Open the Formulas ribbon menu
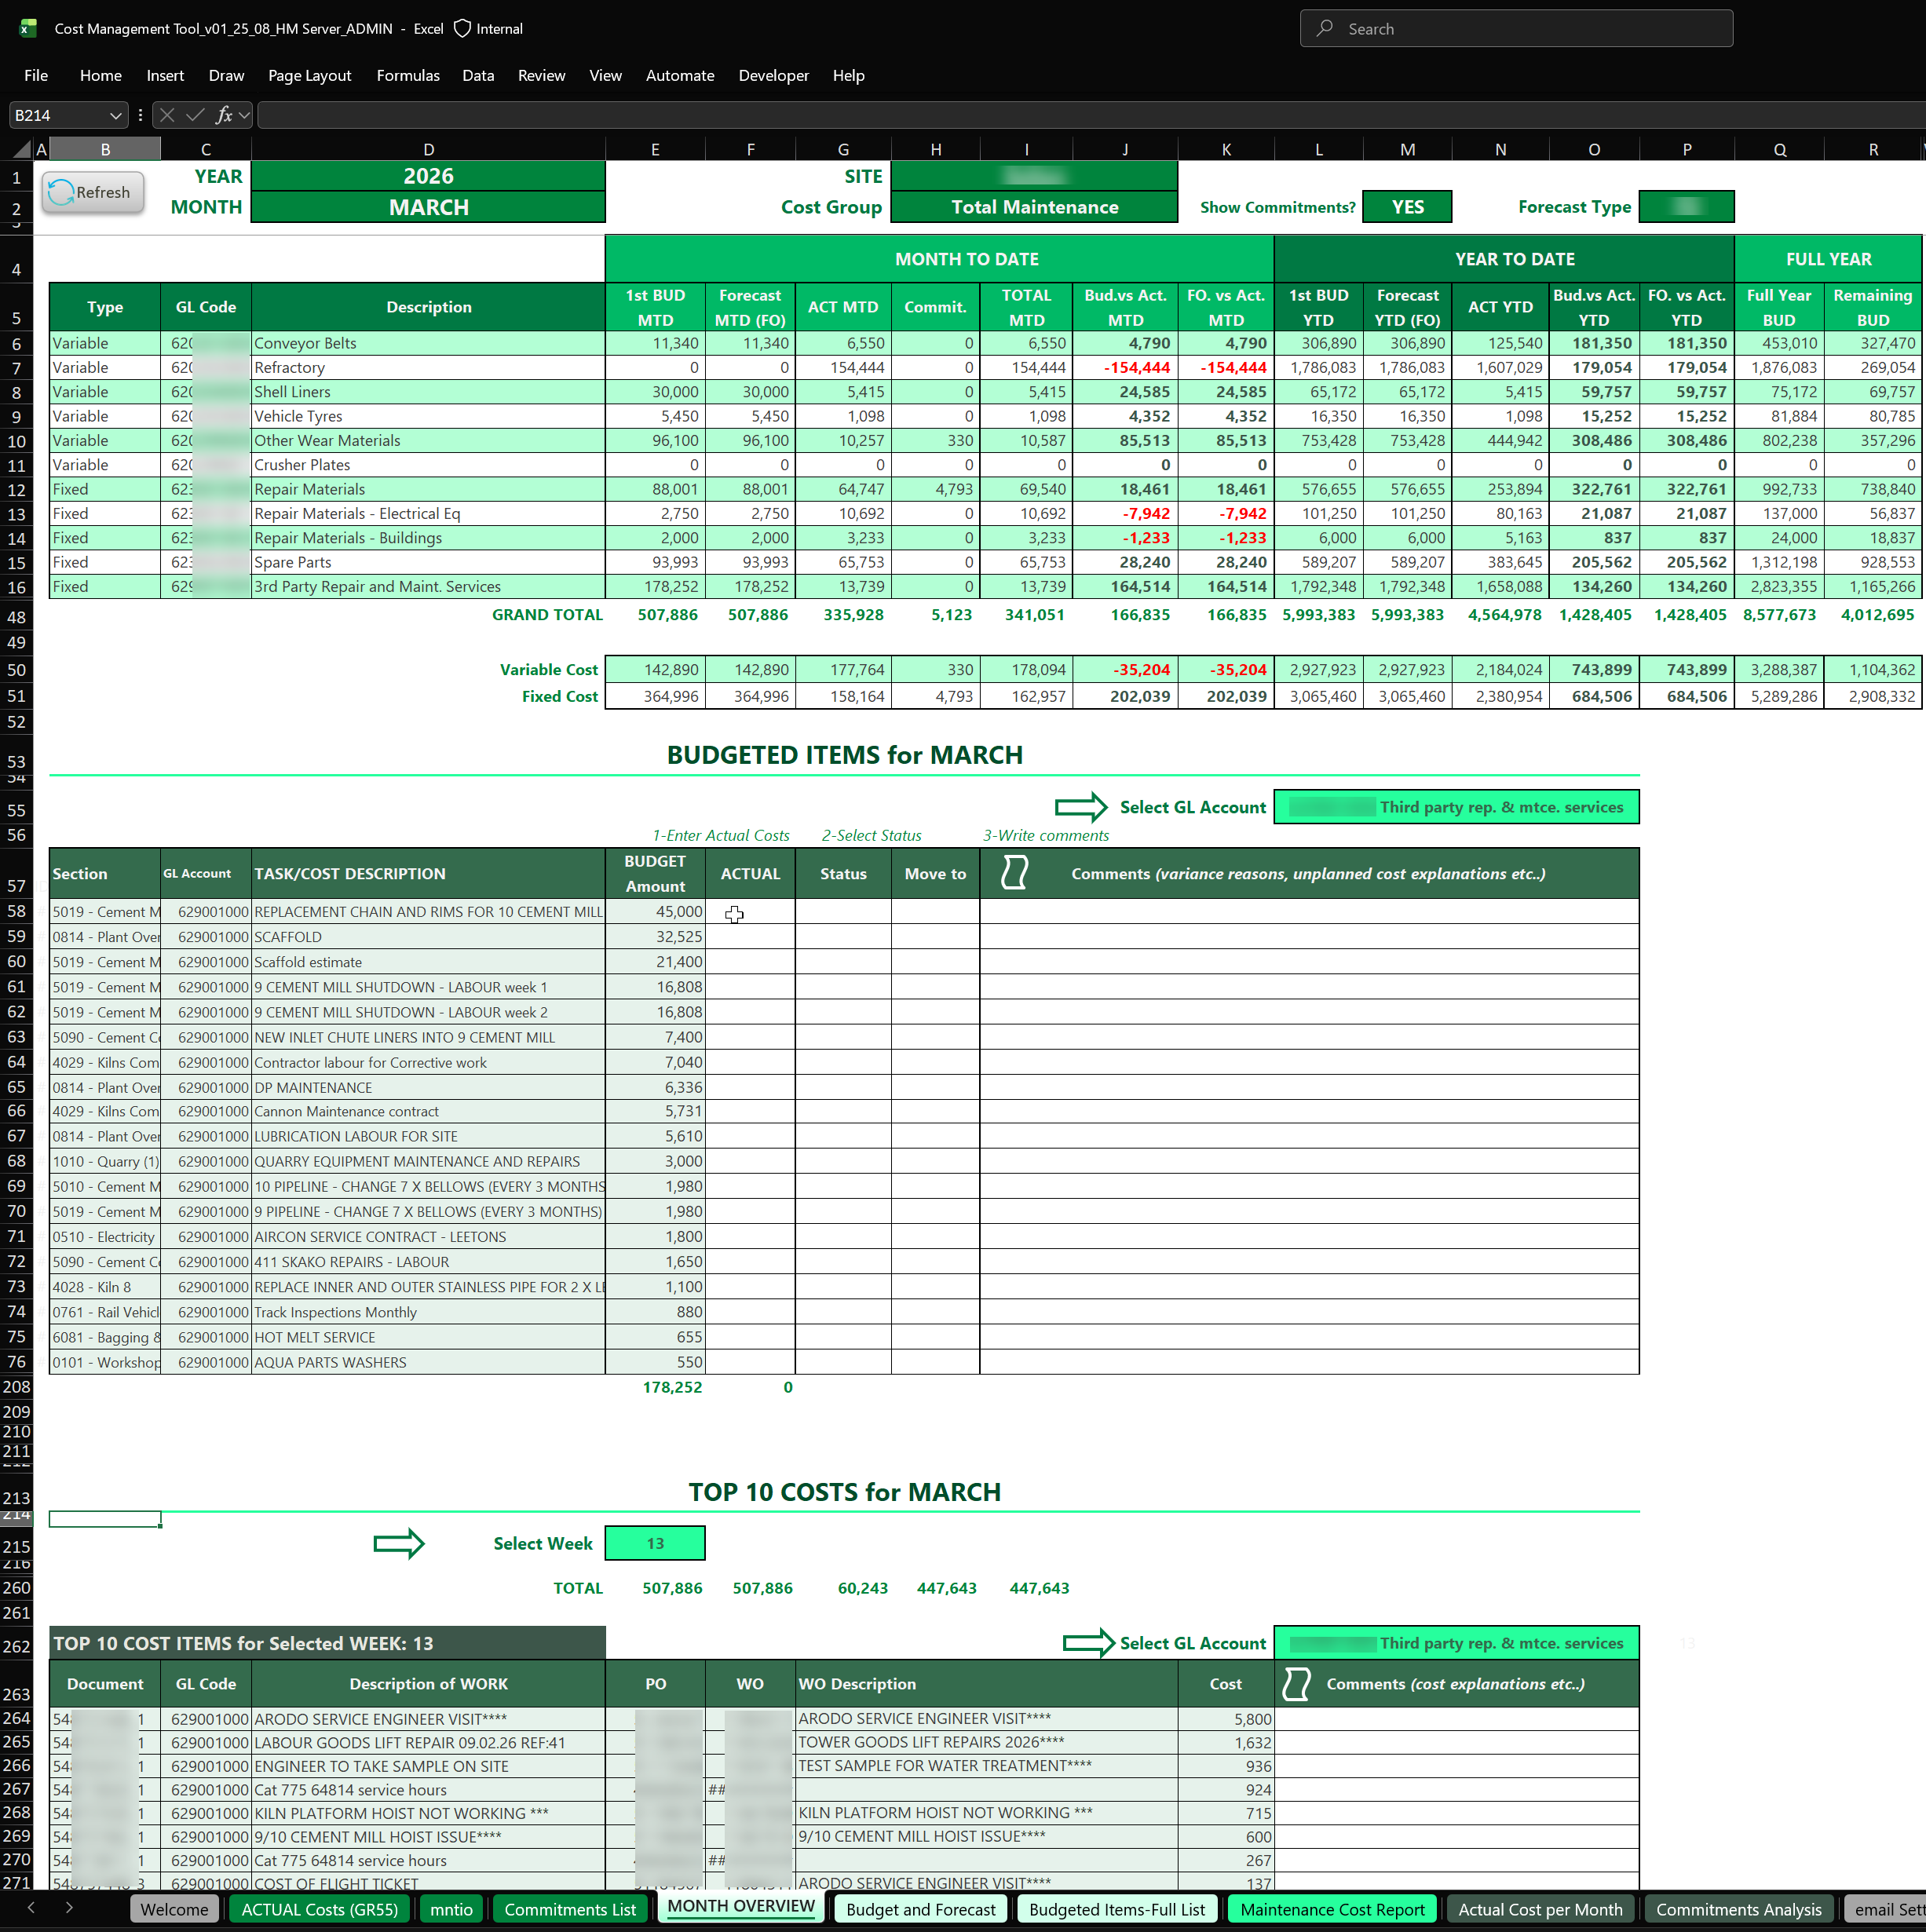The height and width of the screenshot is (1932, 1926). tap(408, 75)
